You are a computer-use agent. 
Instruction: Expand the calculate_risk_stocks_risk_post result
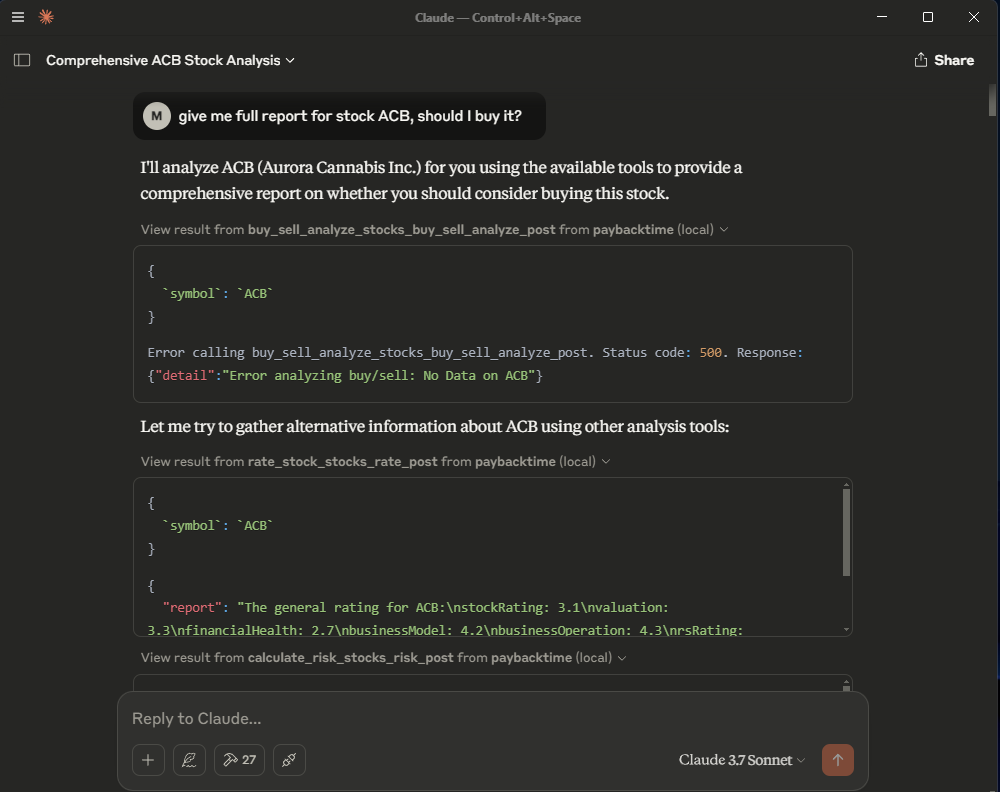[383, 657]
